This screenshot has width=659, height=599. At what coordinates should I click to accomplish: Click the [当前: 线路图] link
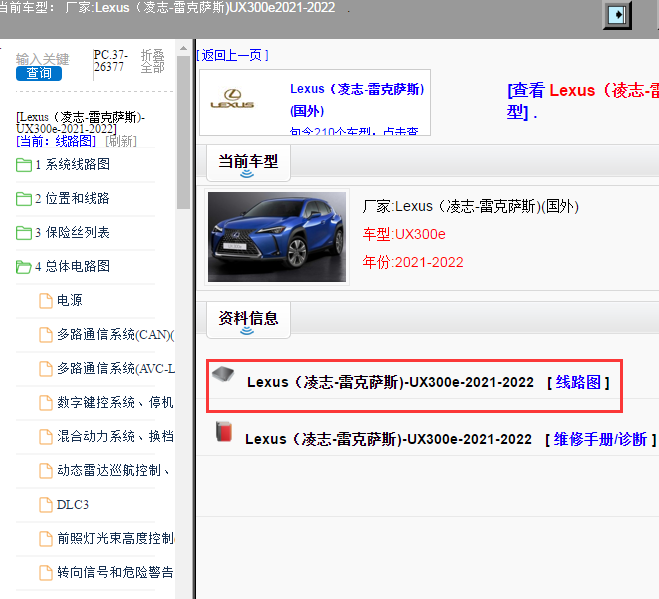(x=56, y=141)
